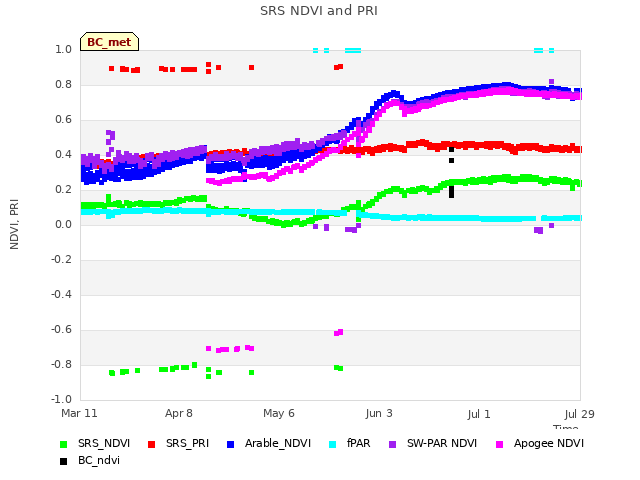Image resolution: width=640 pixels, height=480 pixels.
Task: Click the -0.2 y-axis tick label
Action: [x=62, y=260]
